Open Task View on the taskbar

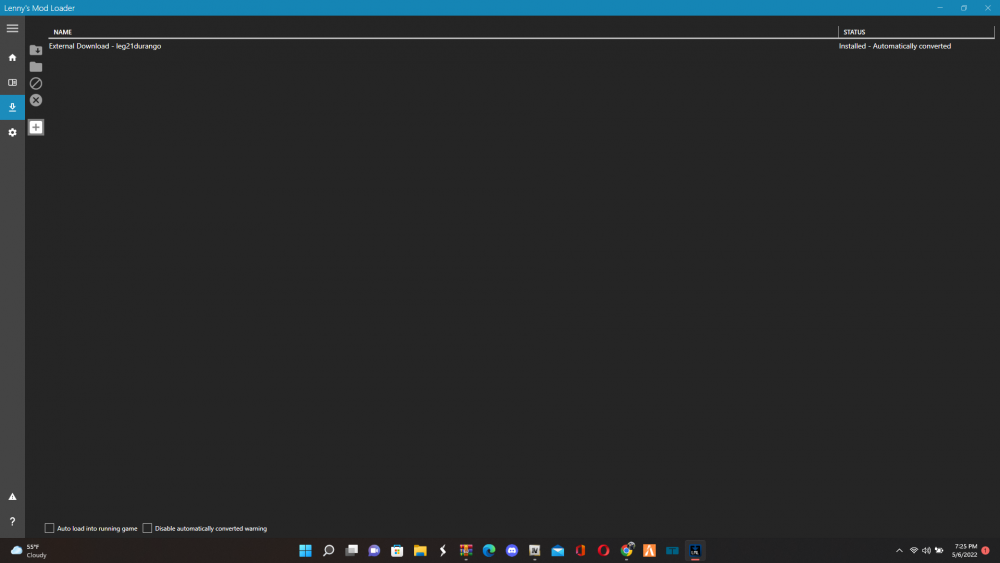click(351, 550)
